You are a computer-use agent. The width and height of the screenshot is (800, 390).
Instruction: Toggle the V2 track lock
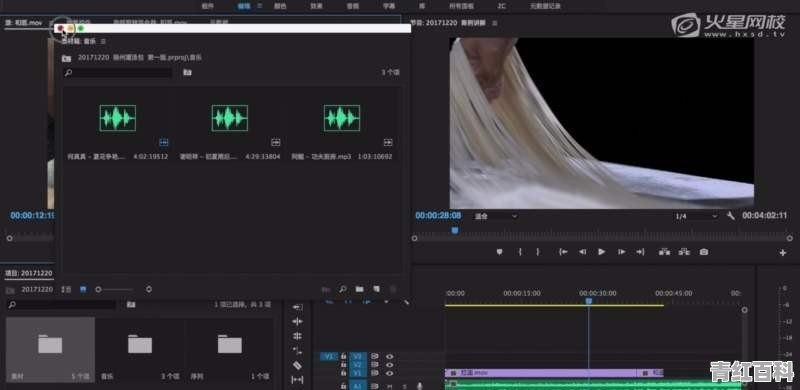point(343,364)
